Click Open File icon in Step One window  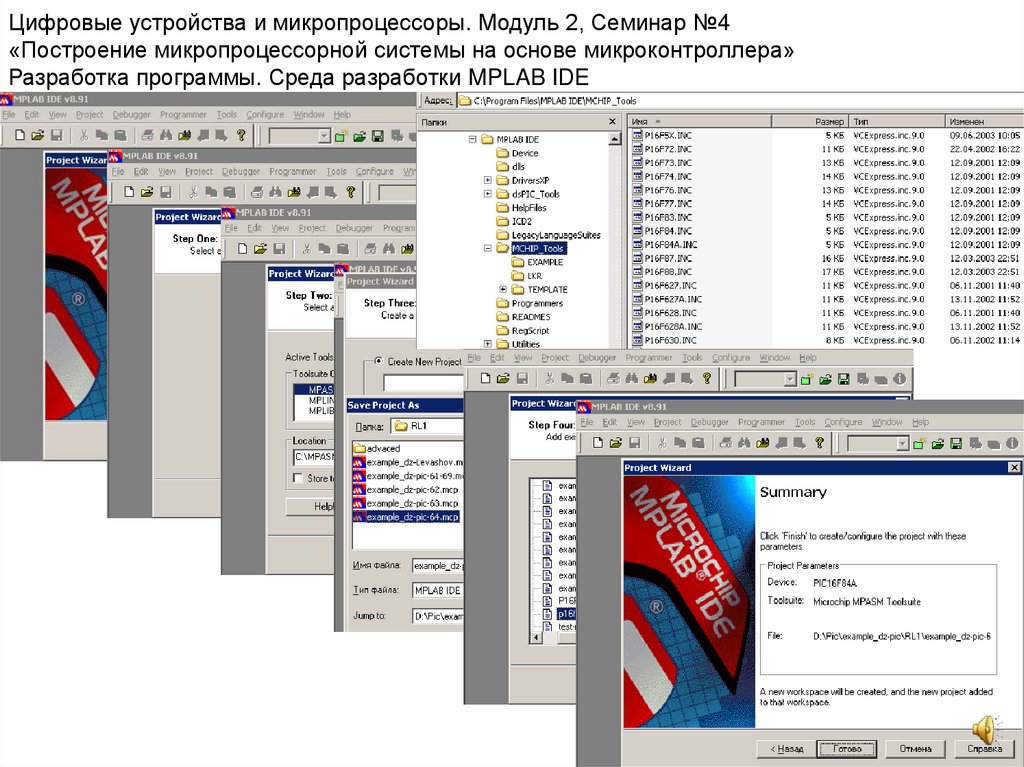click(147, 192)
